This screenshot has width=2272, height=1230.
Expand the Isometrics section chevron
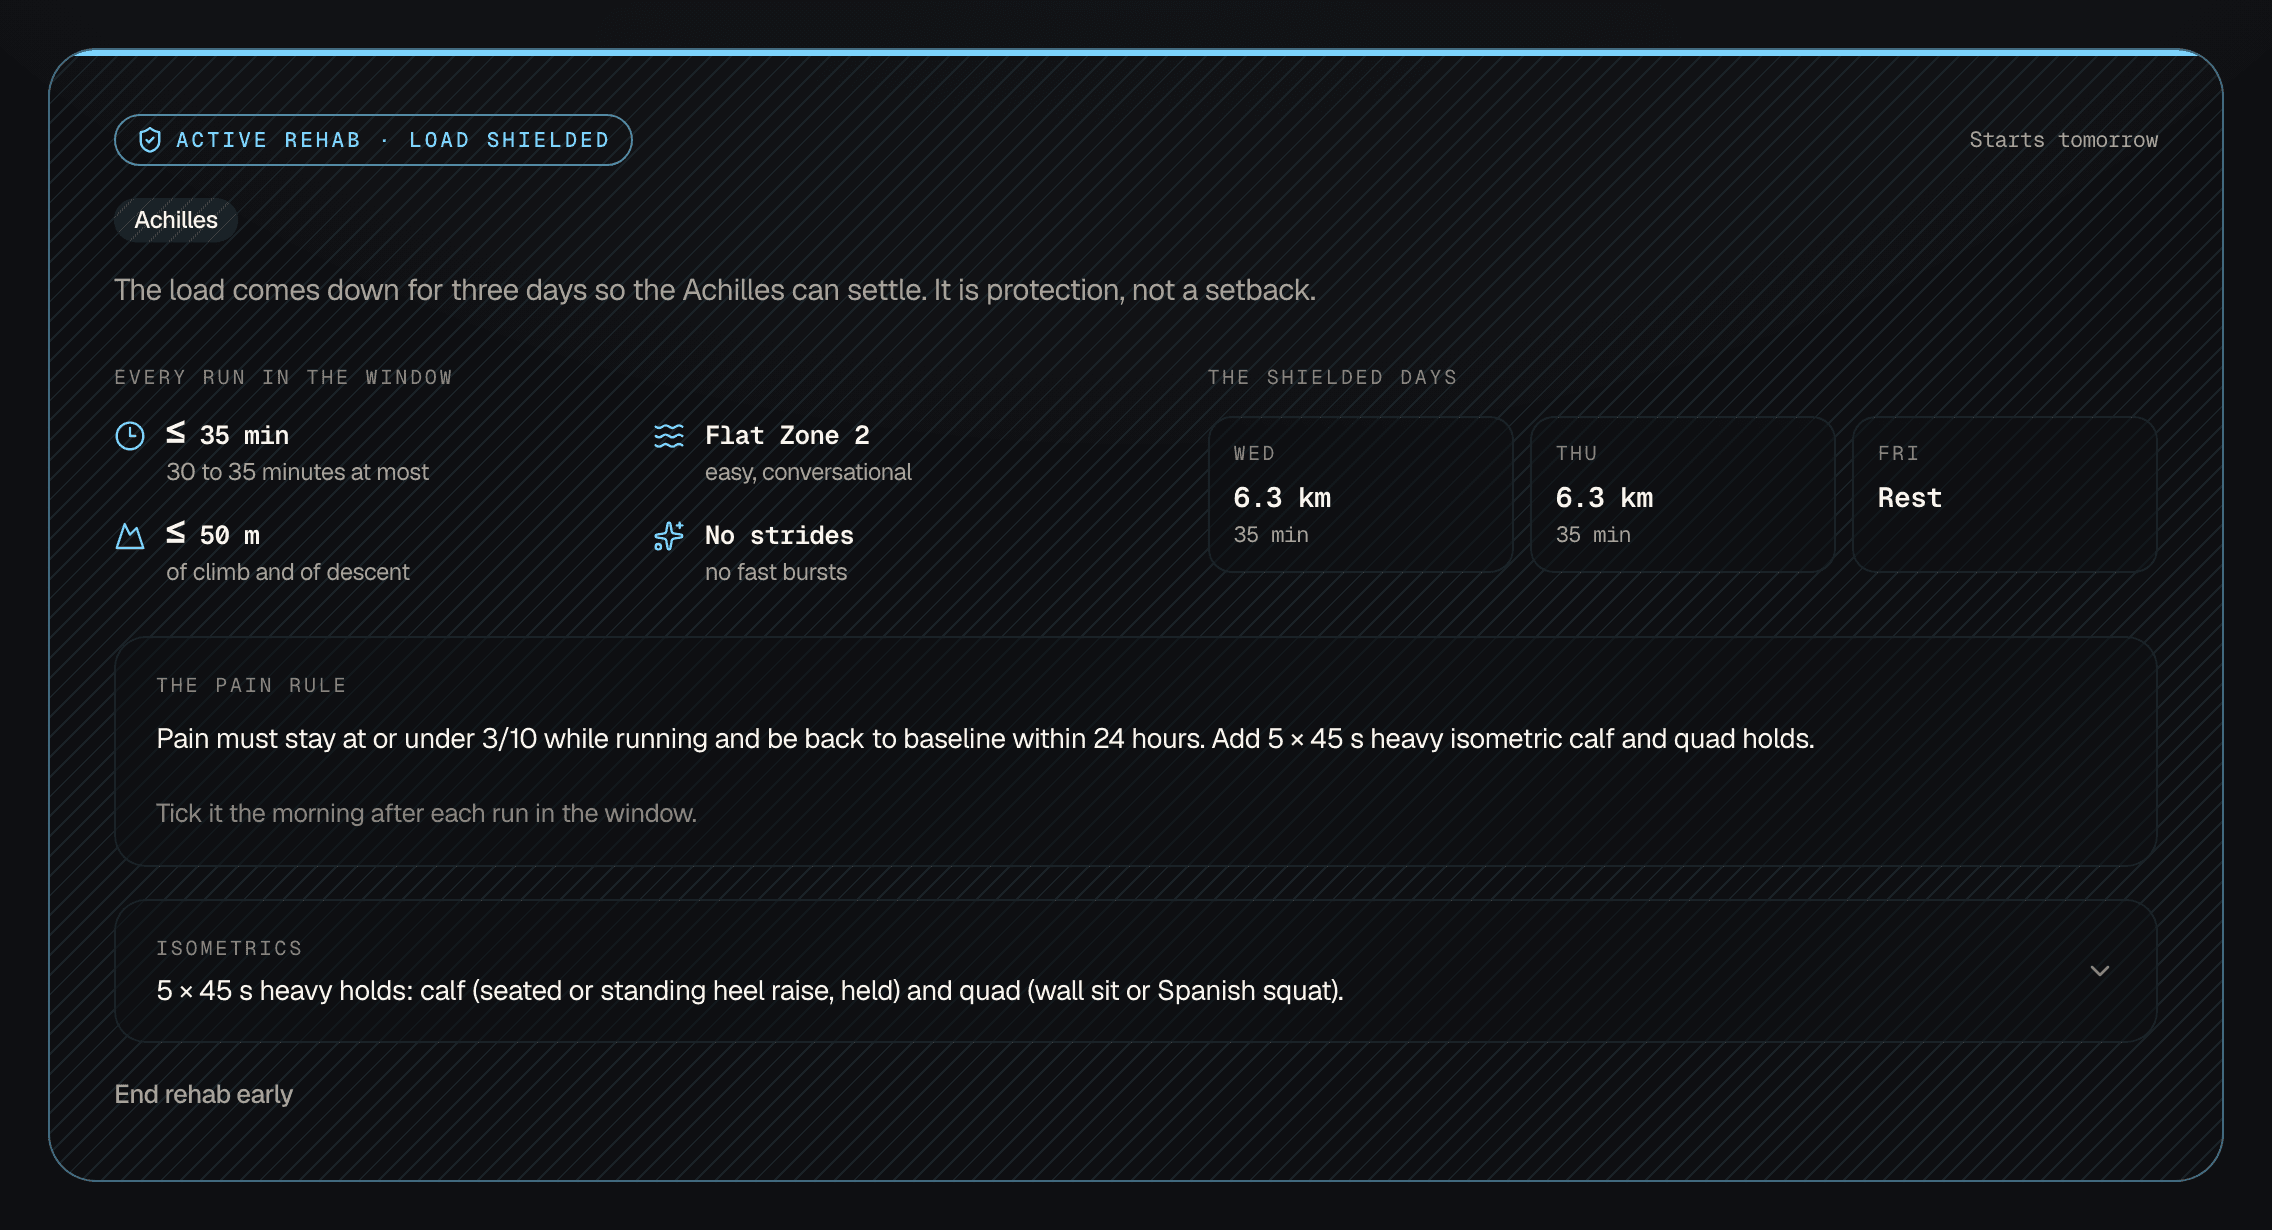point(2099,971)
